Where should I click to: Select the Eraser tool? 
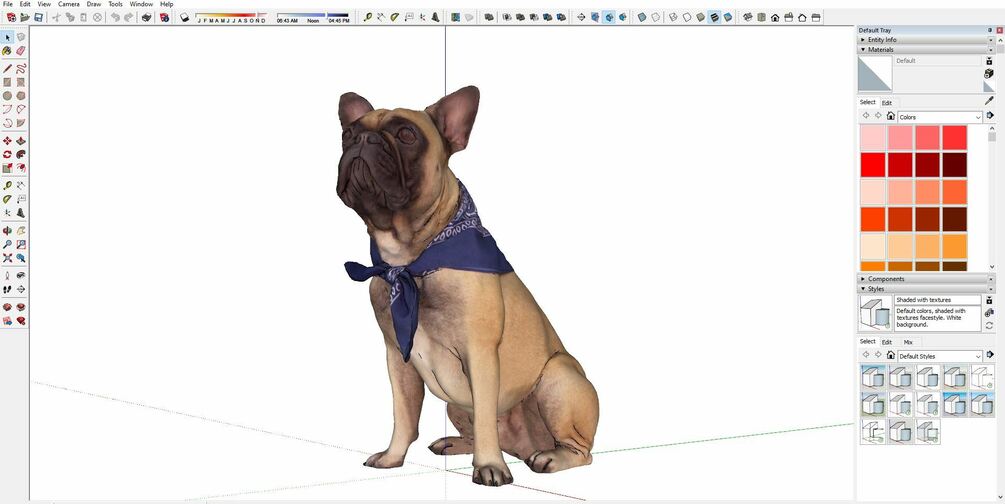pos(21,51)
